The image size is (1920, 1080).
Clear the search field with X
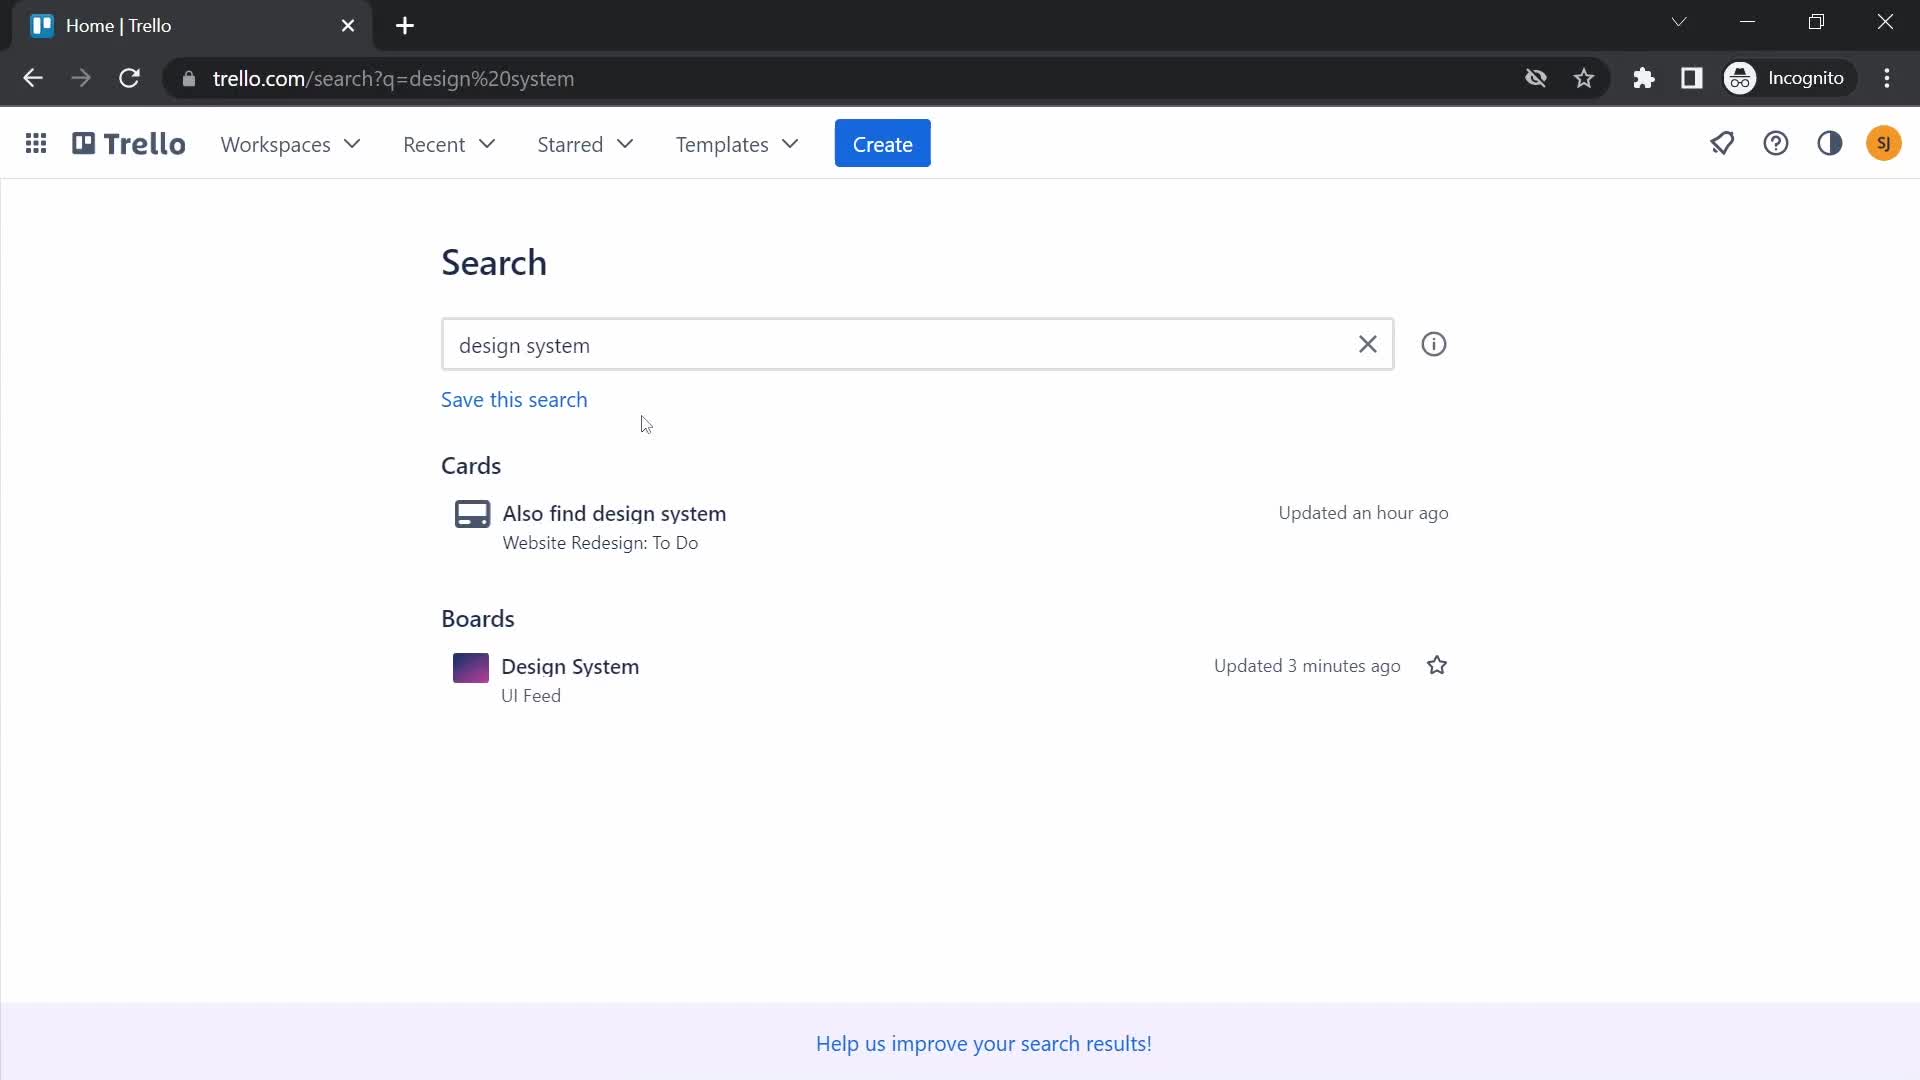point(1368,345)
